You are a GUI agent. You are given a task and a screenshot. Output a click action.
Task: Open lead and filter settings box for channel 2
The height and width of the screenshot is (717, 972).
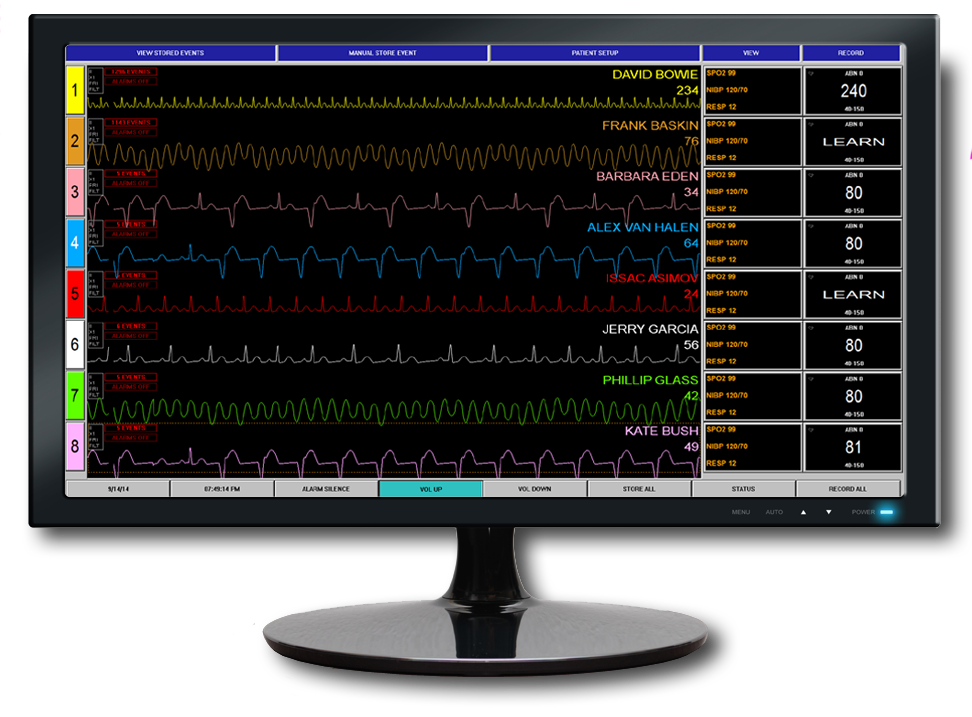click(x=95, y=131)
